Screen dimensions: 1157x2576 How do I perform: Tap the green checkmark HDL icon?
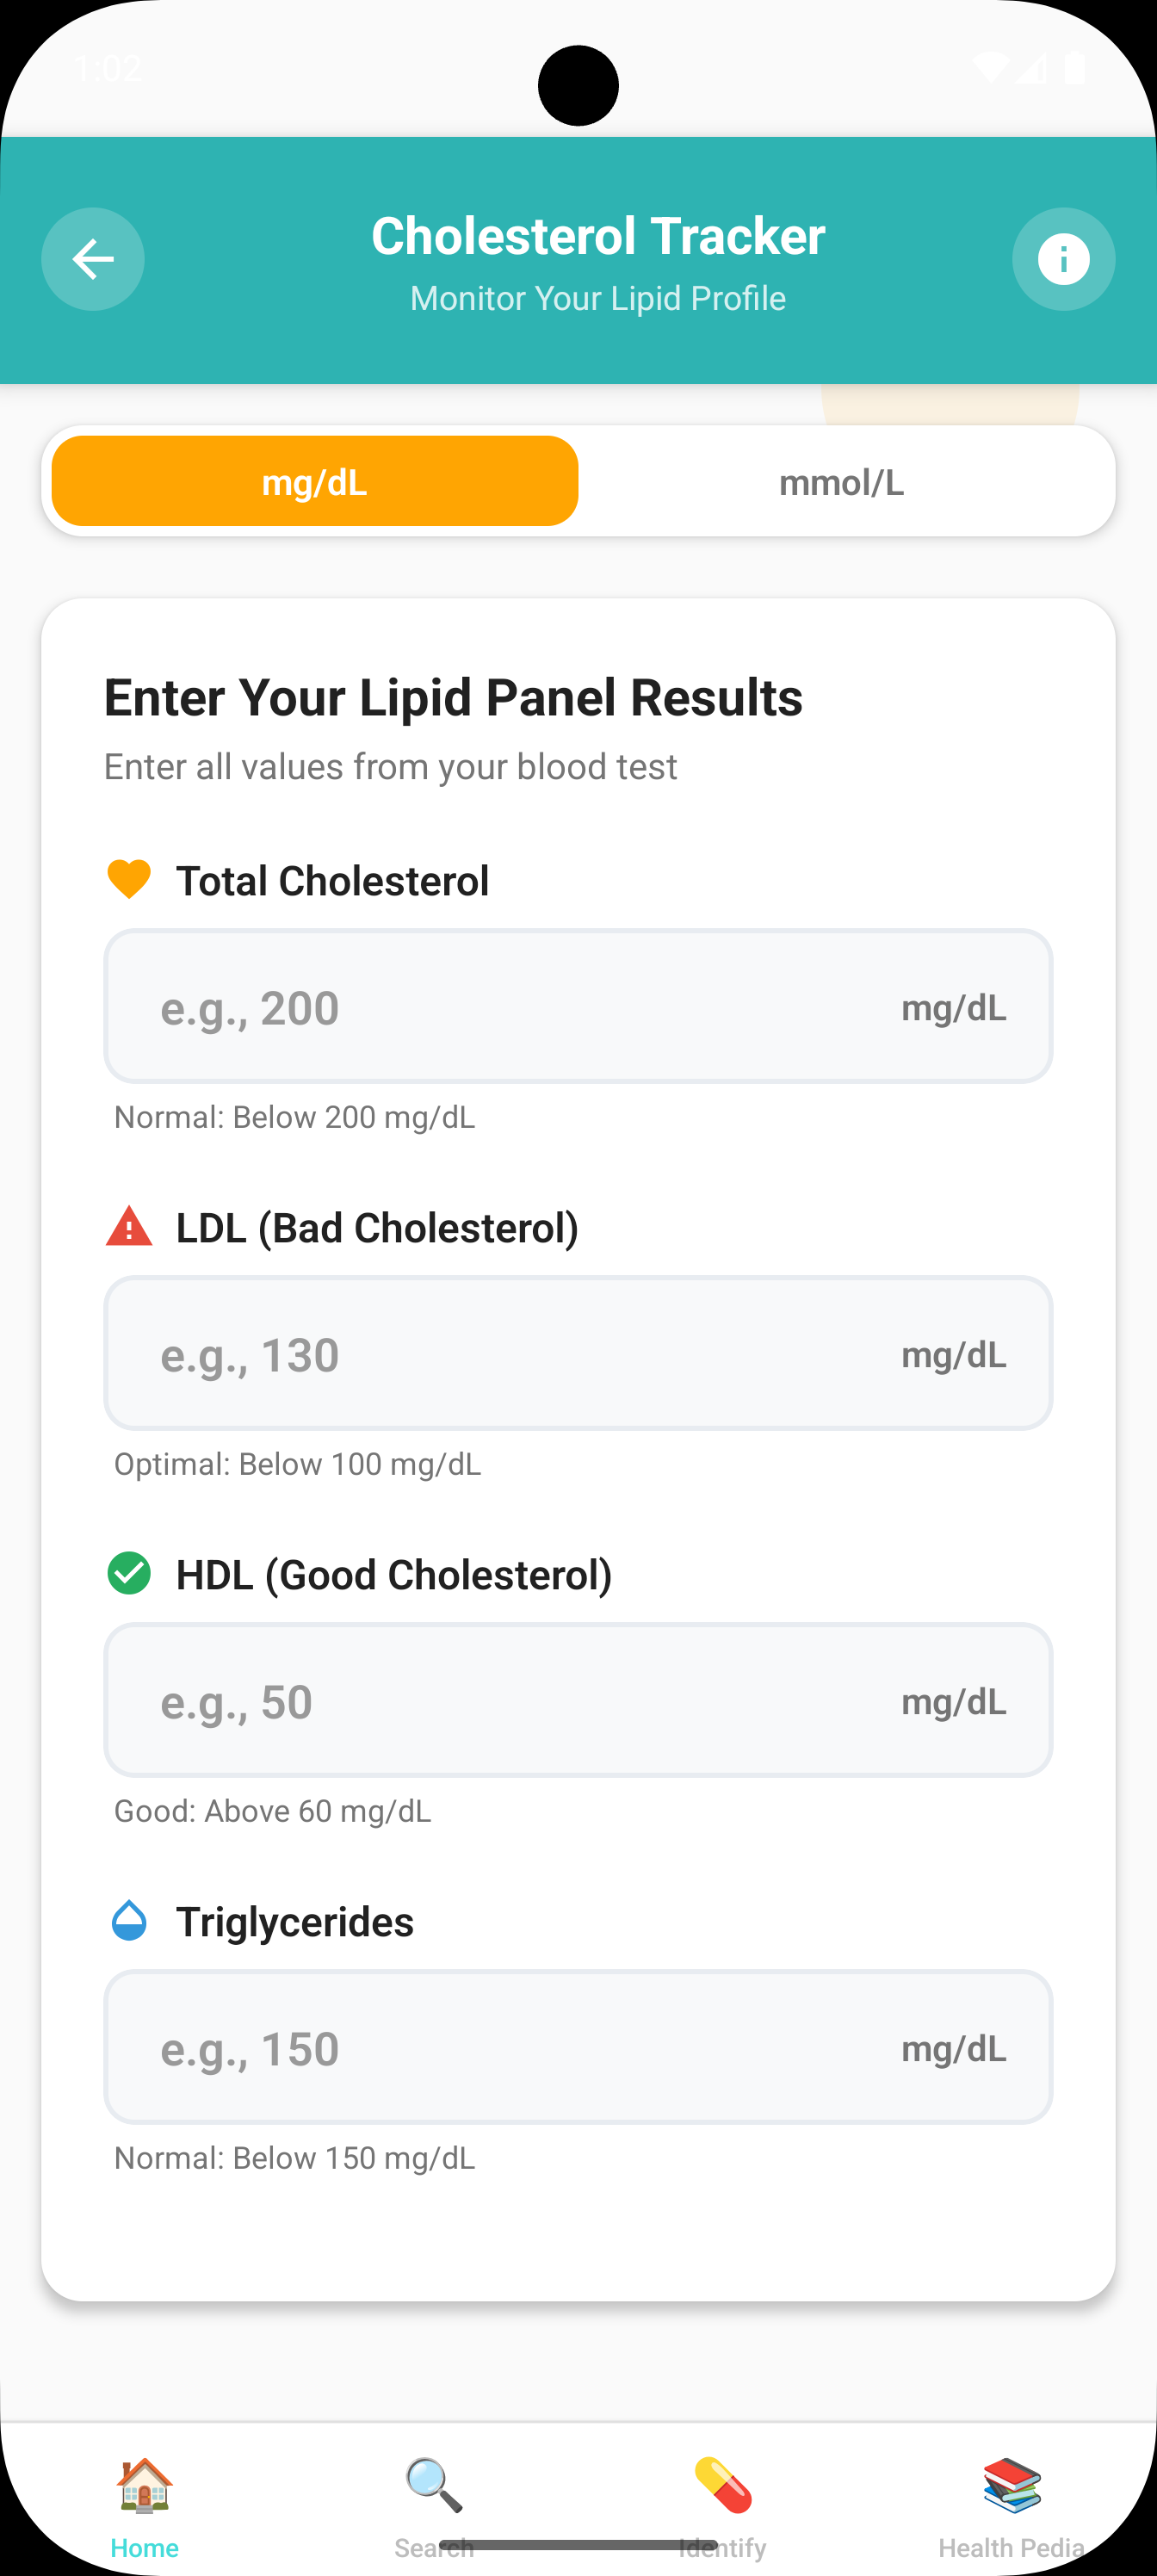pos(129,1573)
